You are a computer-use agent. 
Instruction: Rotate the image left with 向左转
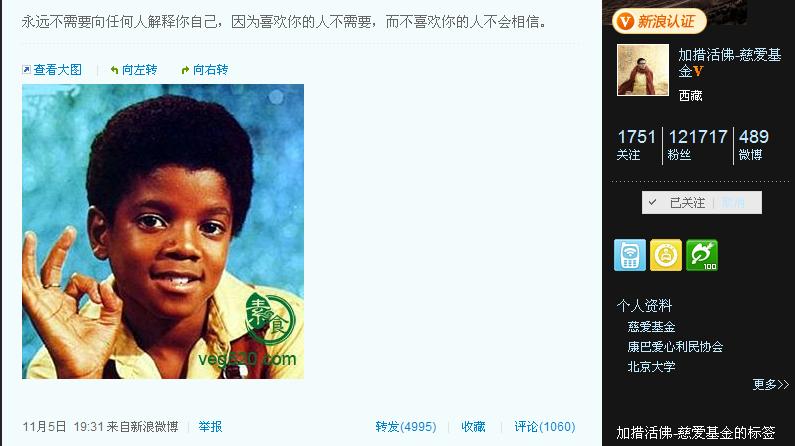[x=134, y=70]
